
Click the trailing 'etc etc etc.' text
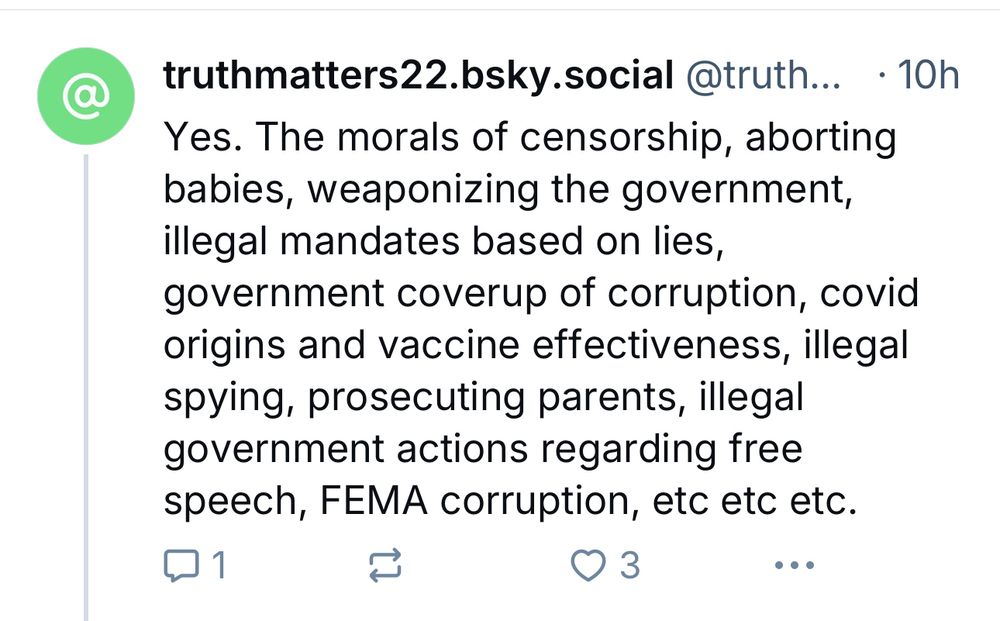753,502
